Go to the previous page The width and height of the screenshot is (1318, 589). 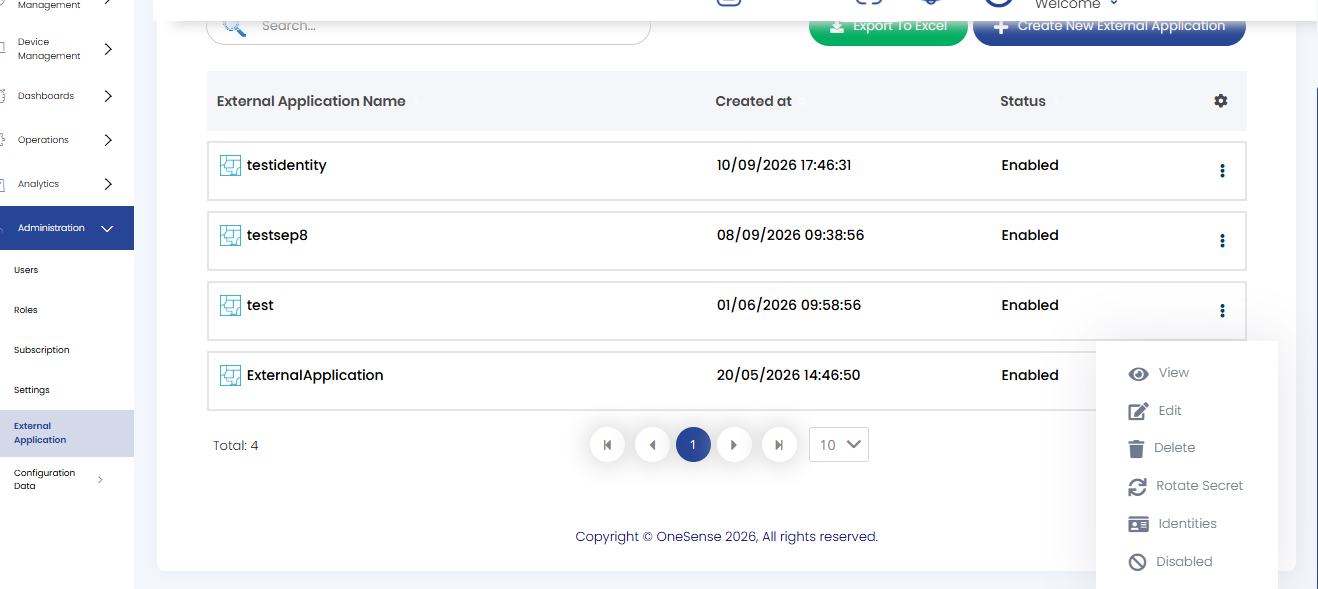pyautogui.click(x=652, y=445)
